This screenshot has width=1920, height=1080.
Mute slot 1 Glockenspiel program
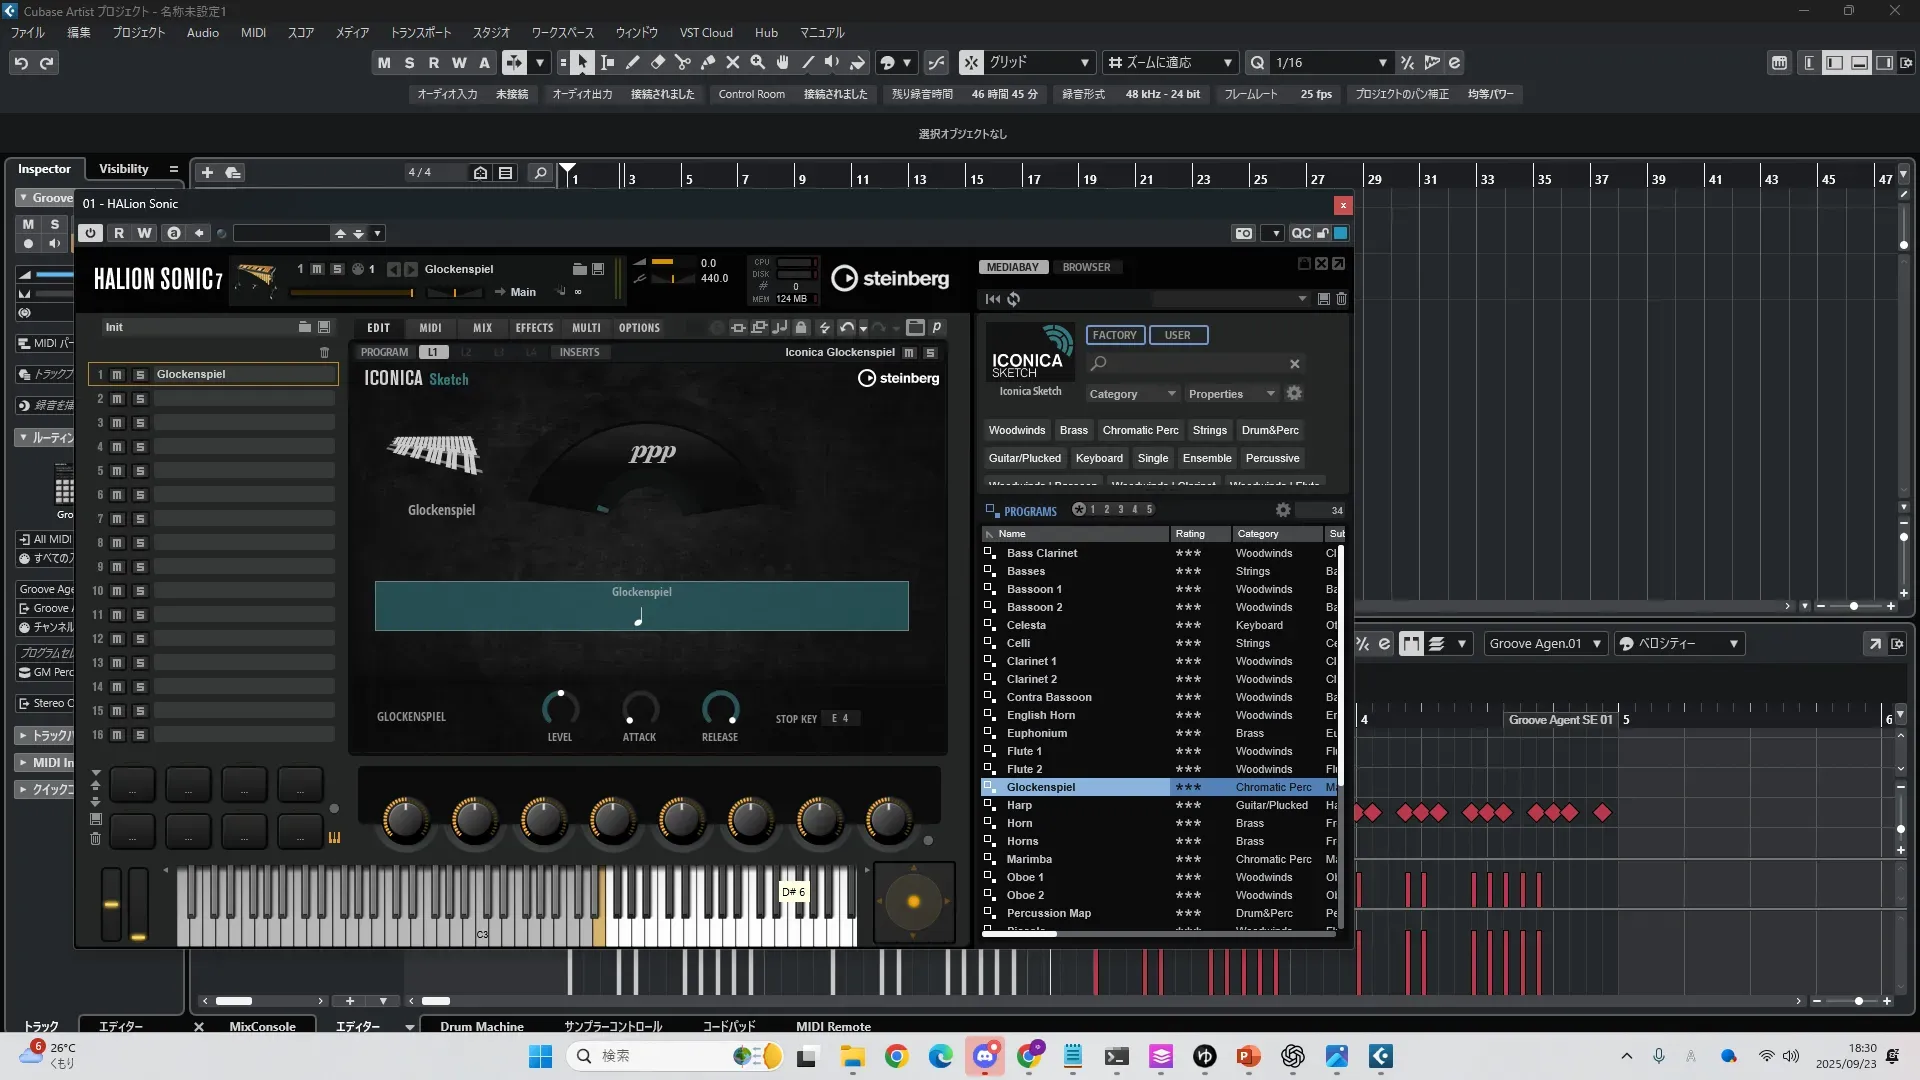point(117,374)
